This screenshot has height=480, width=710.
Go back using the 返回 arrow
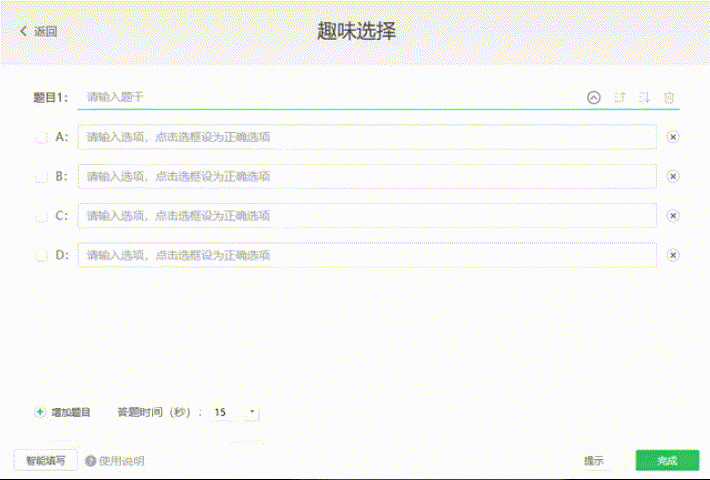pyautogui.click(x=24, y=31)
